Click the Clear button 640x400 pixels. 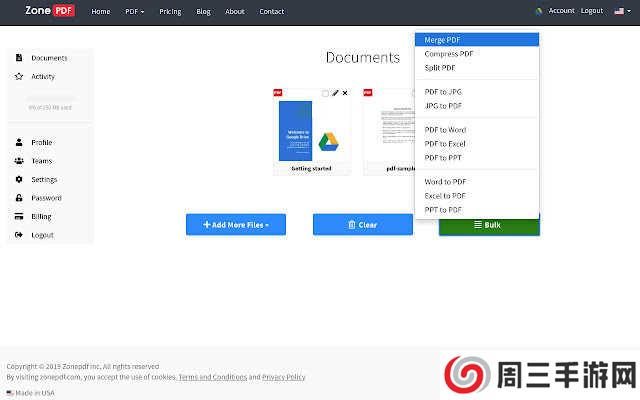pos(363,224)
